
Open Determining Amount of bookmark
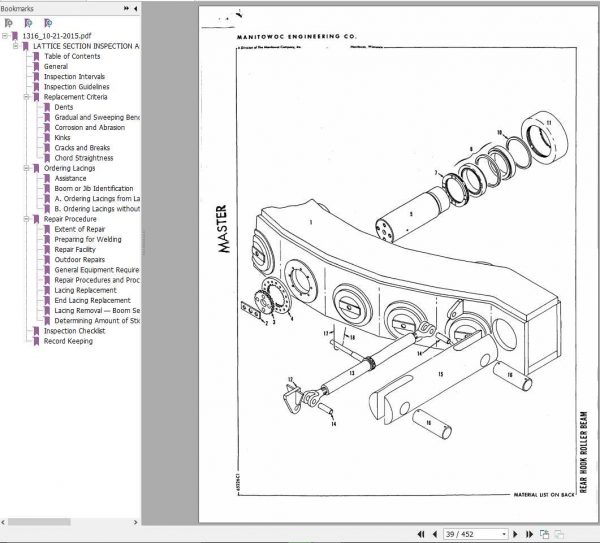point(97,321)
